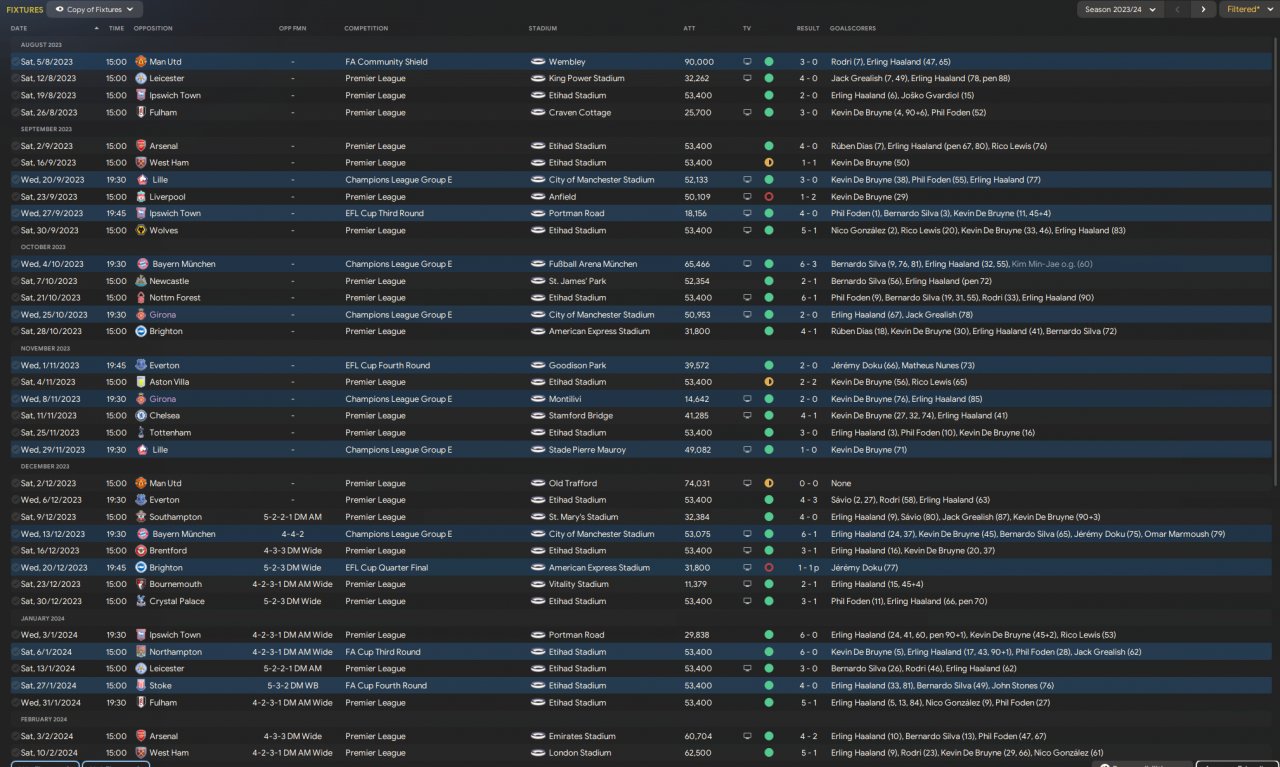
Task: Click the Brentford club badge icon
Action: point(141,551)
